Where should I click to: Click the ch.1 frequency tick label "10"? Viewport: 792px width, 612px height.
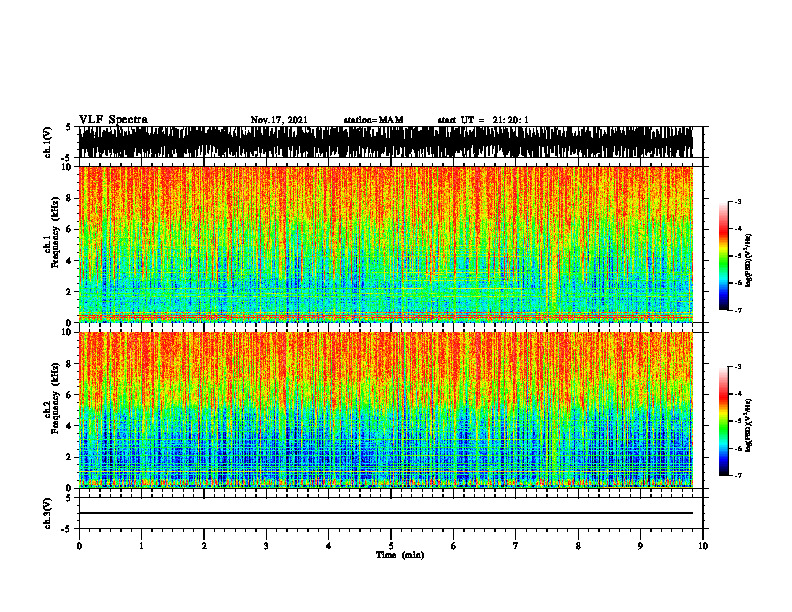click(68, 167)
